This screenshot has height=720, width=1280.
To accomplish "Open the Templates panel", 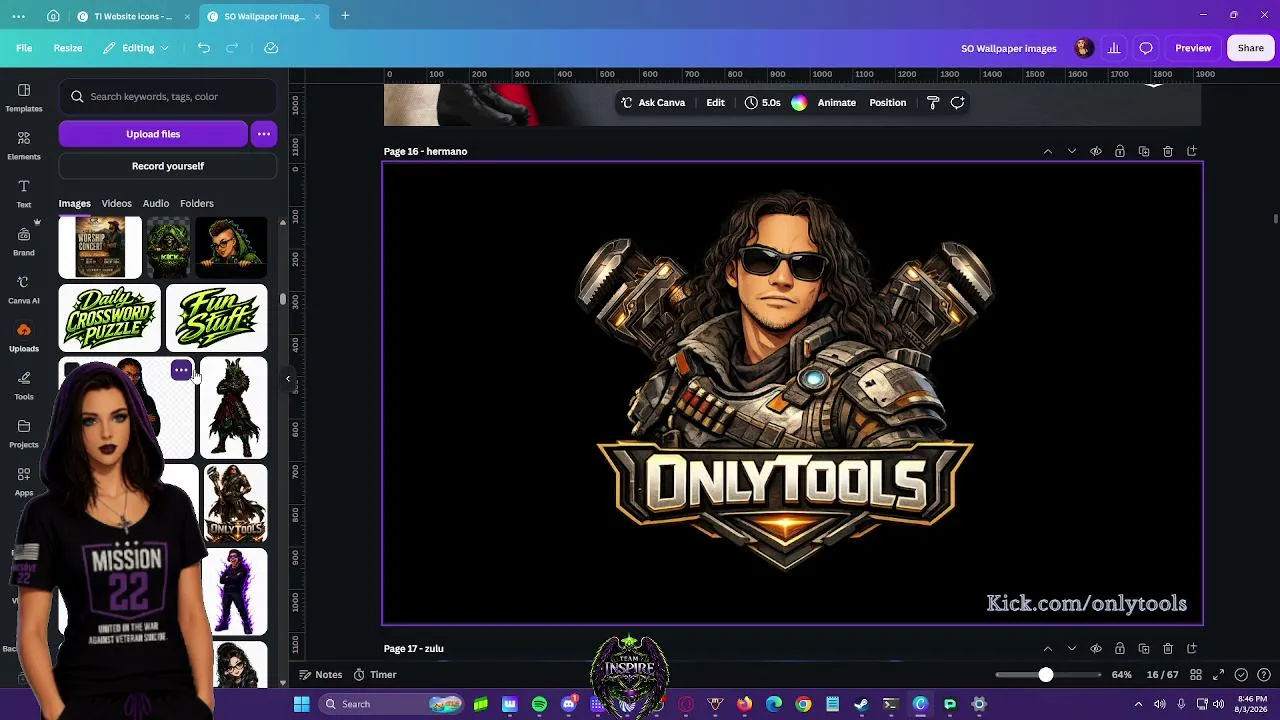I will pos(24,97).
